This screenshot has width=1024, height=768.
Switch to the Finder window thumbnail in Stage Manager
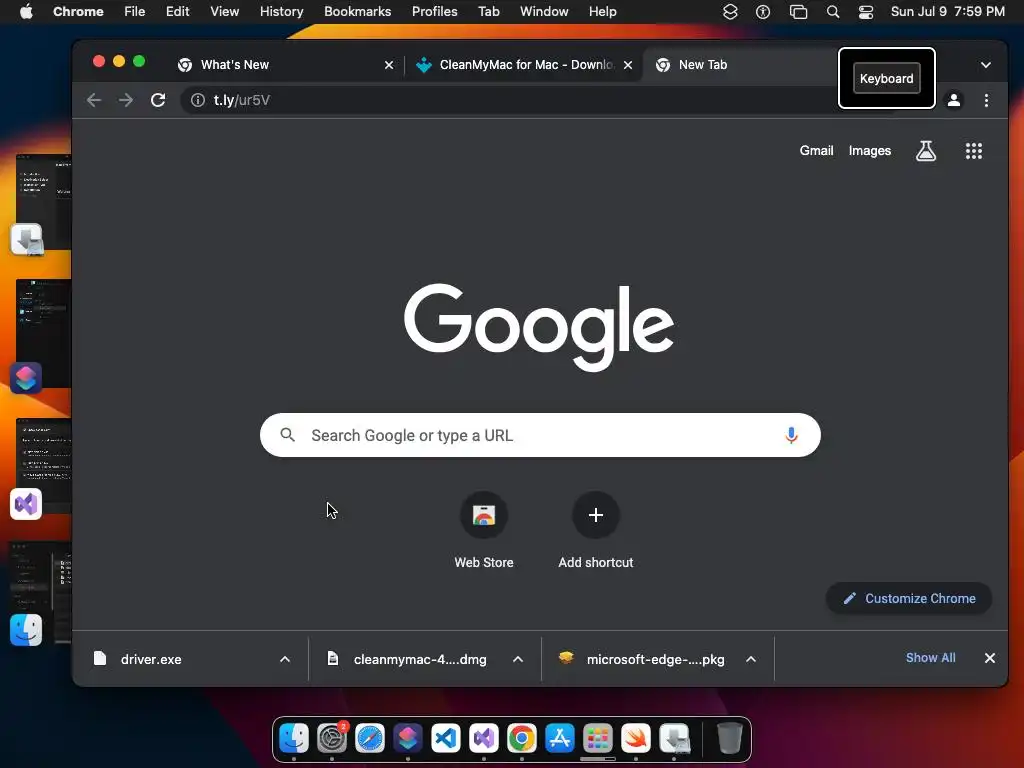[40, 594]
